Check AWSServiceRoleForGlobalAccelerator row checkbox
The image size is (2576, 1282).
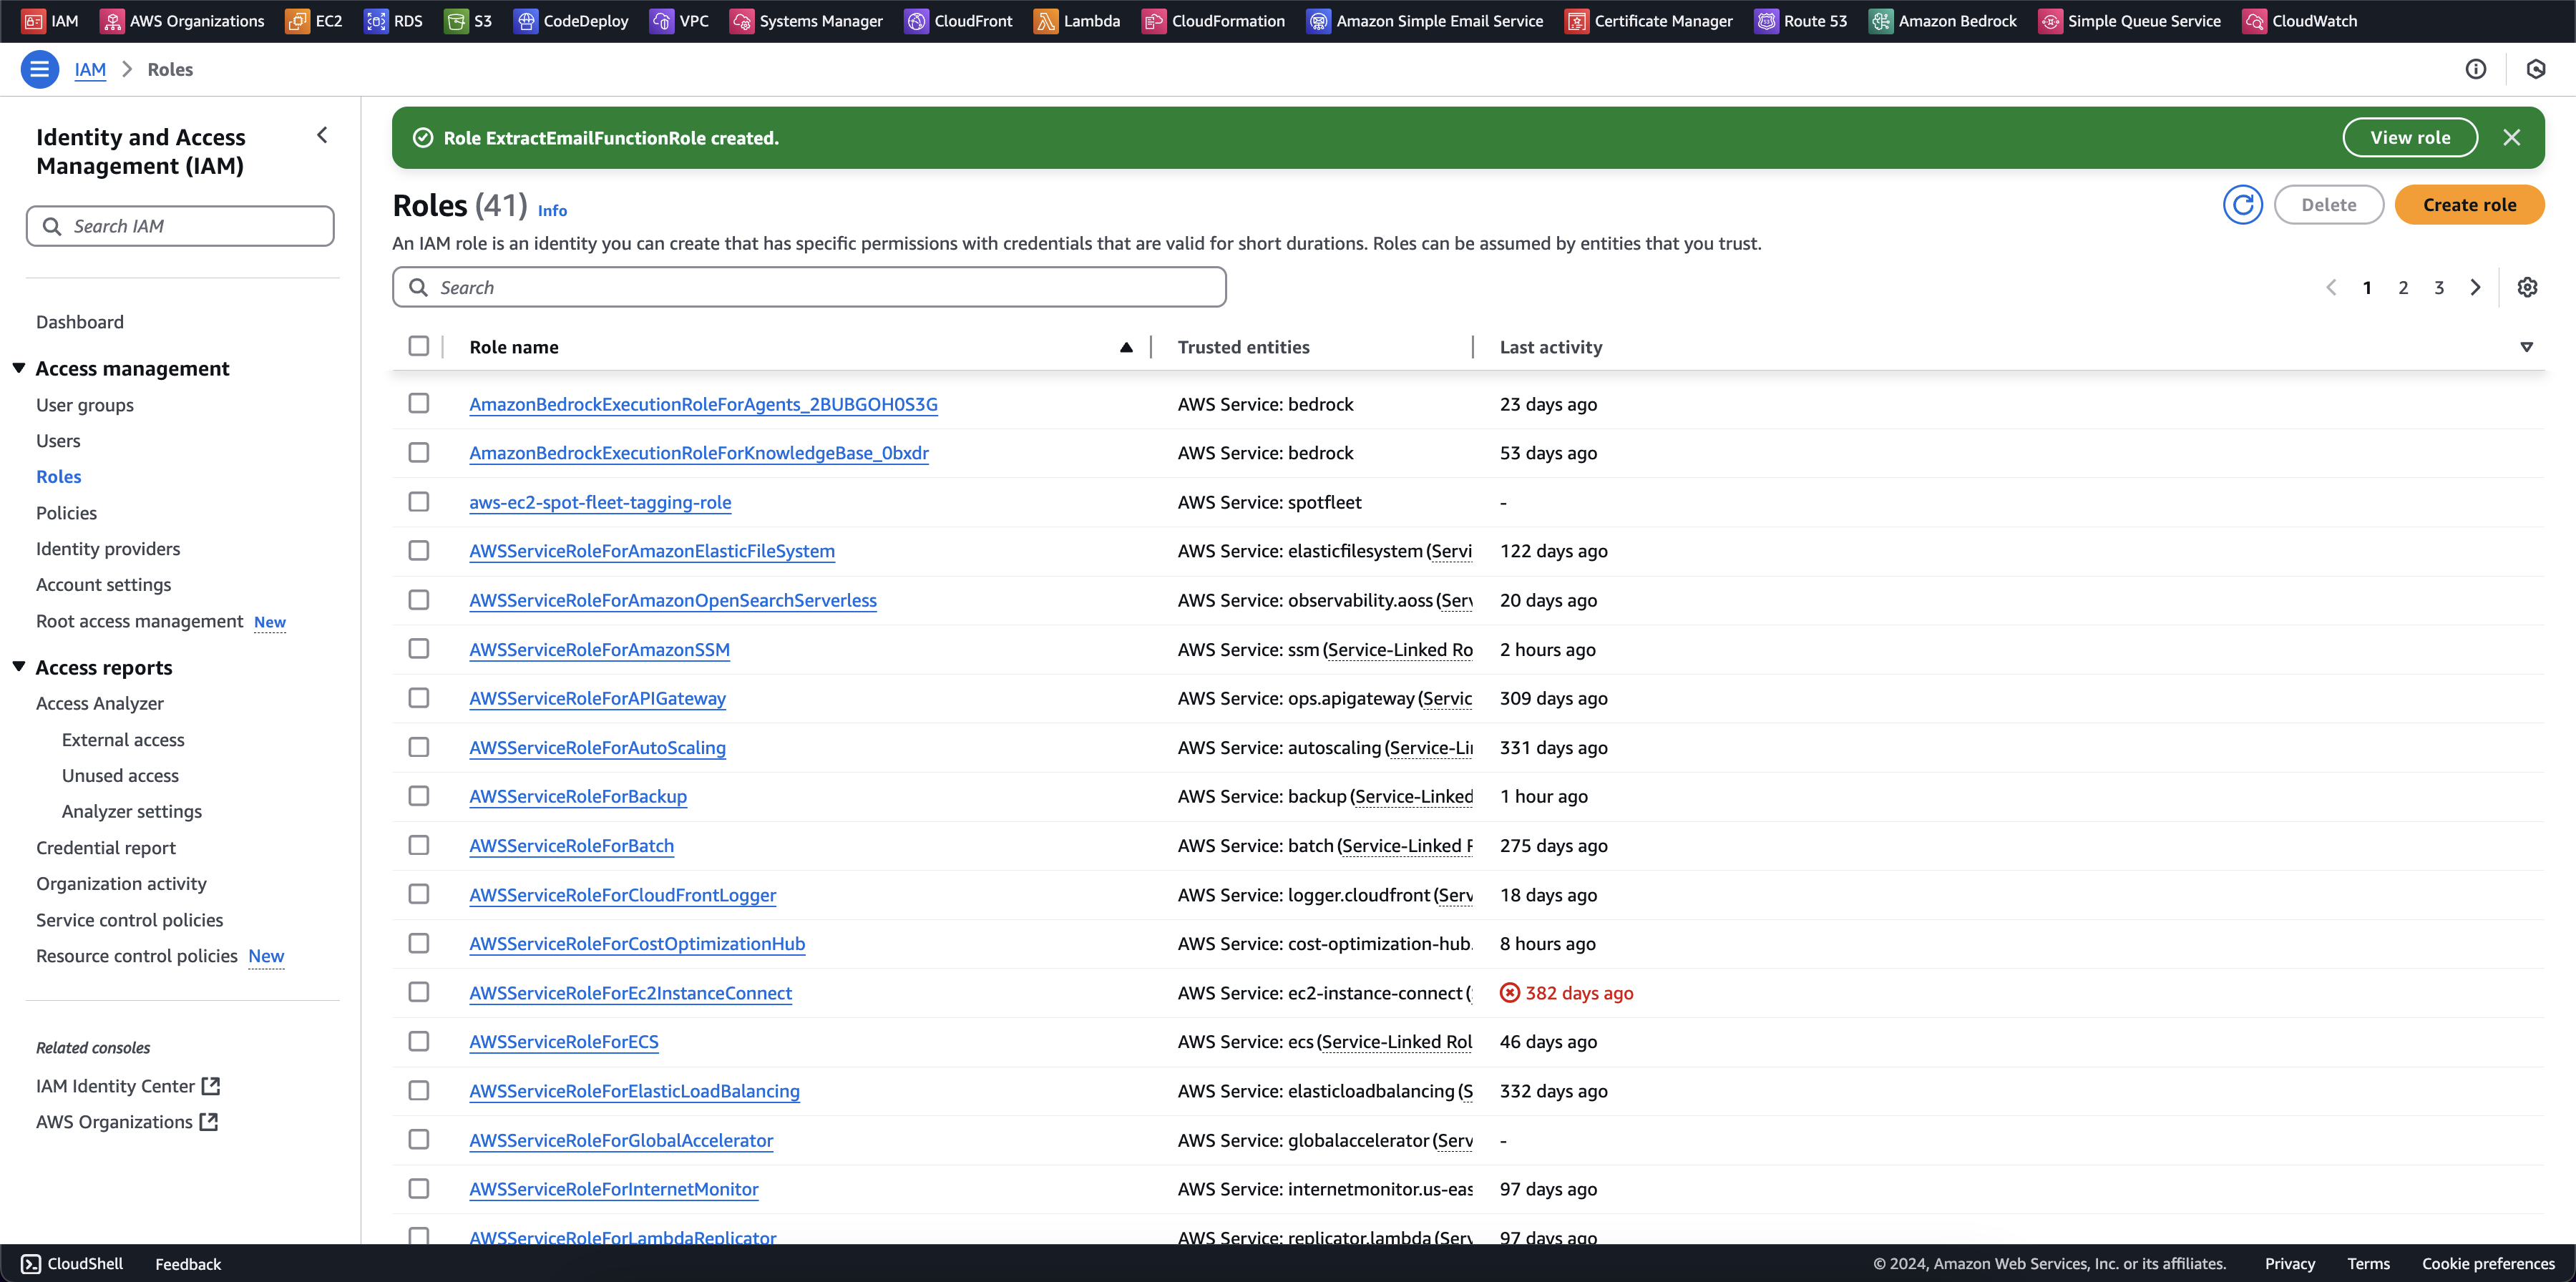point(418,1139)
